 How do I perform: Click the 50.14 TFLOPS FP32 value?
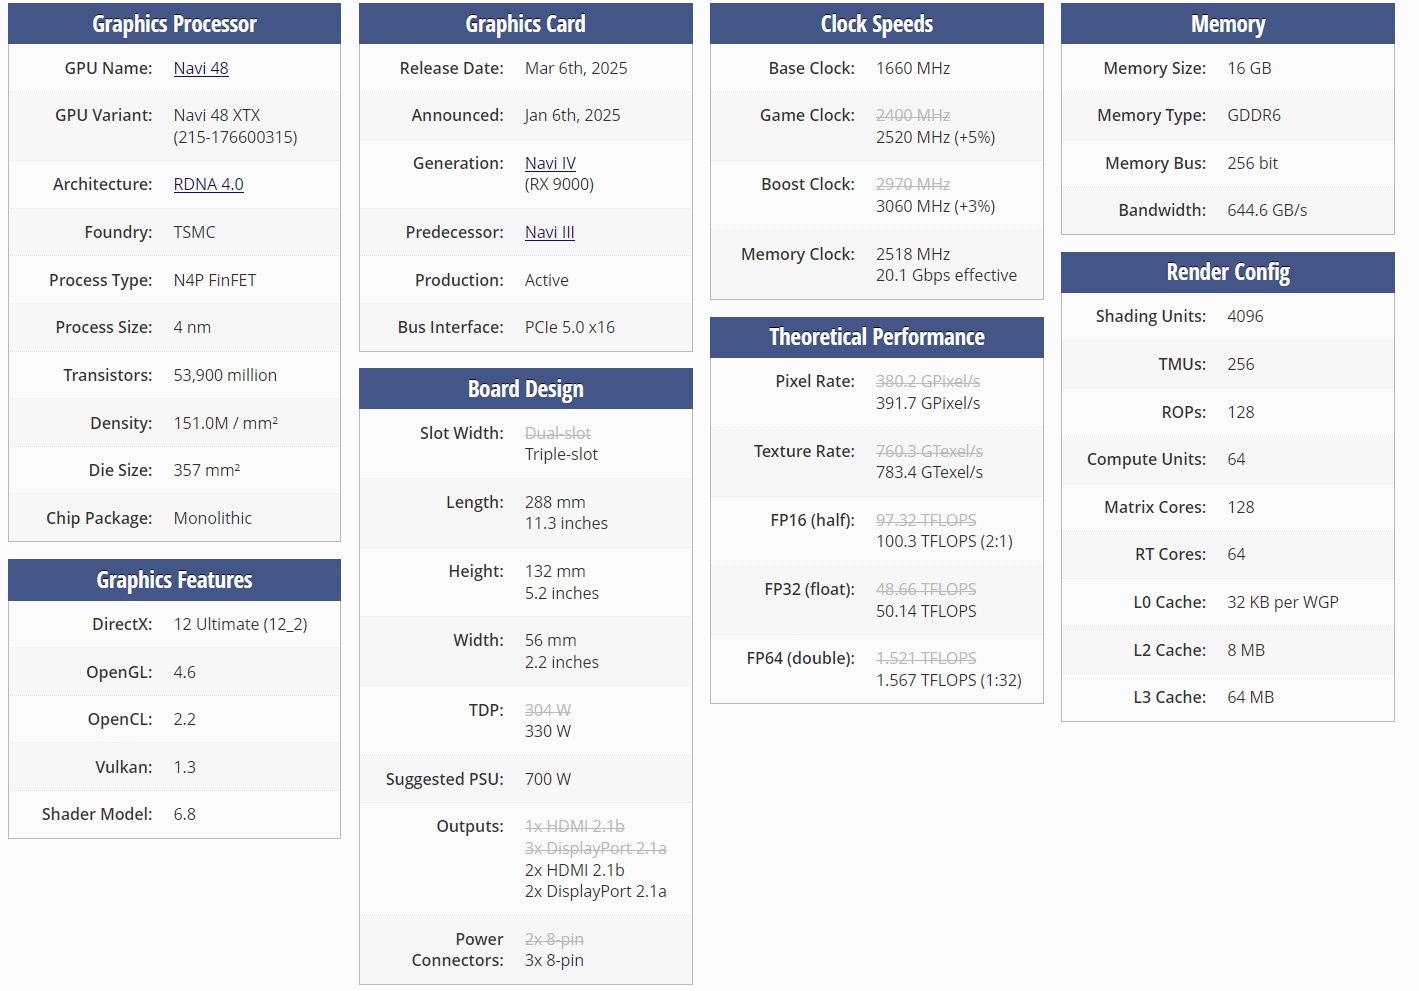point(926,611)
